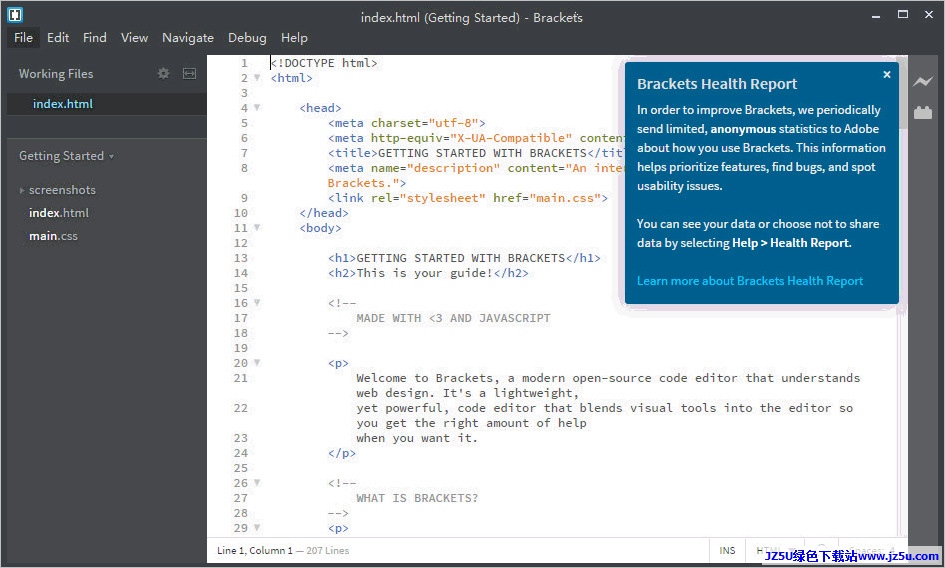Fold the paragraph tag on line 20
945x568 pixels.
point(257,363)
